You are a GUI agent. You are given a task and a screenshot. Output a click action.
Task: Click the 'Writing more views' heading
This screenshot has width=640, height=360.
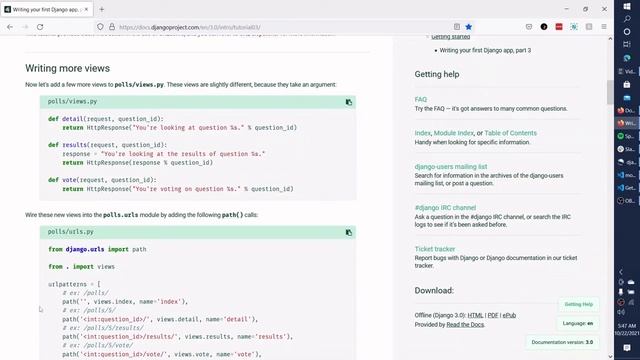click(67, 68)
